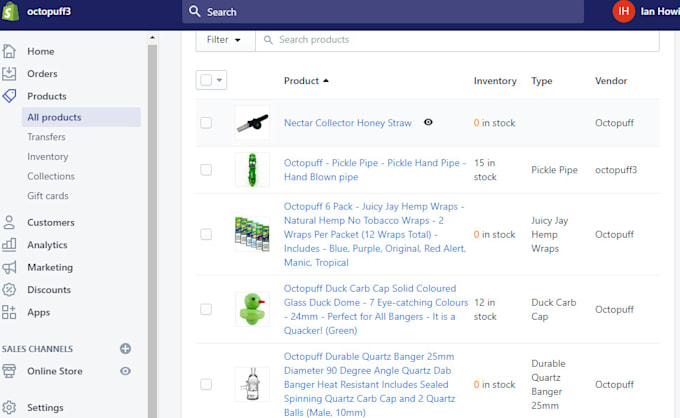
Task: Open Settings in the sidebar
Action: pos(45,408)
